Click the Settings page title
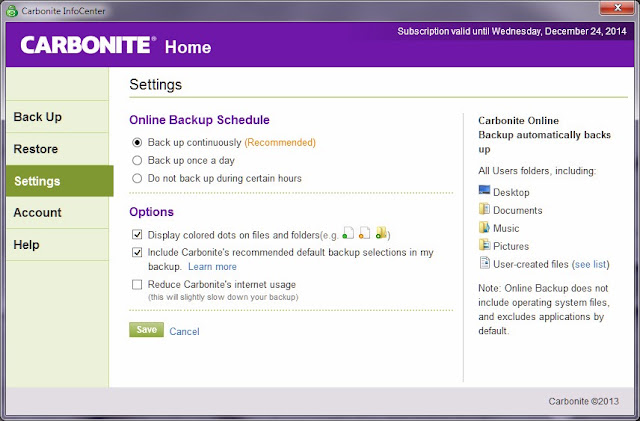 click(x=156, y=85)
